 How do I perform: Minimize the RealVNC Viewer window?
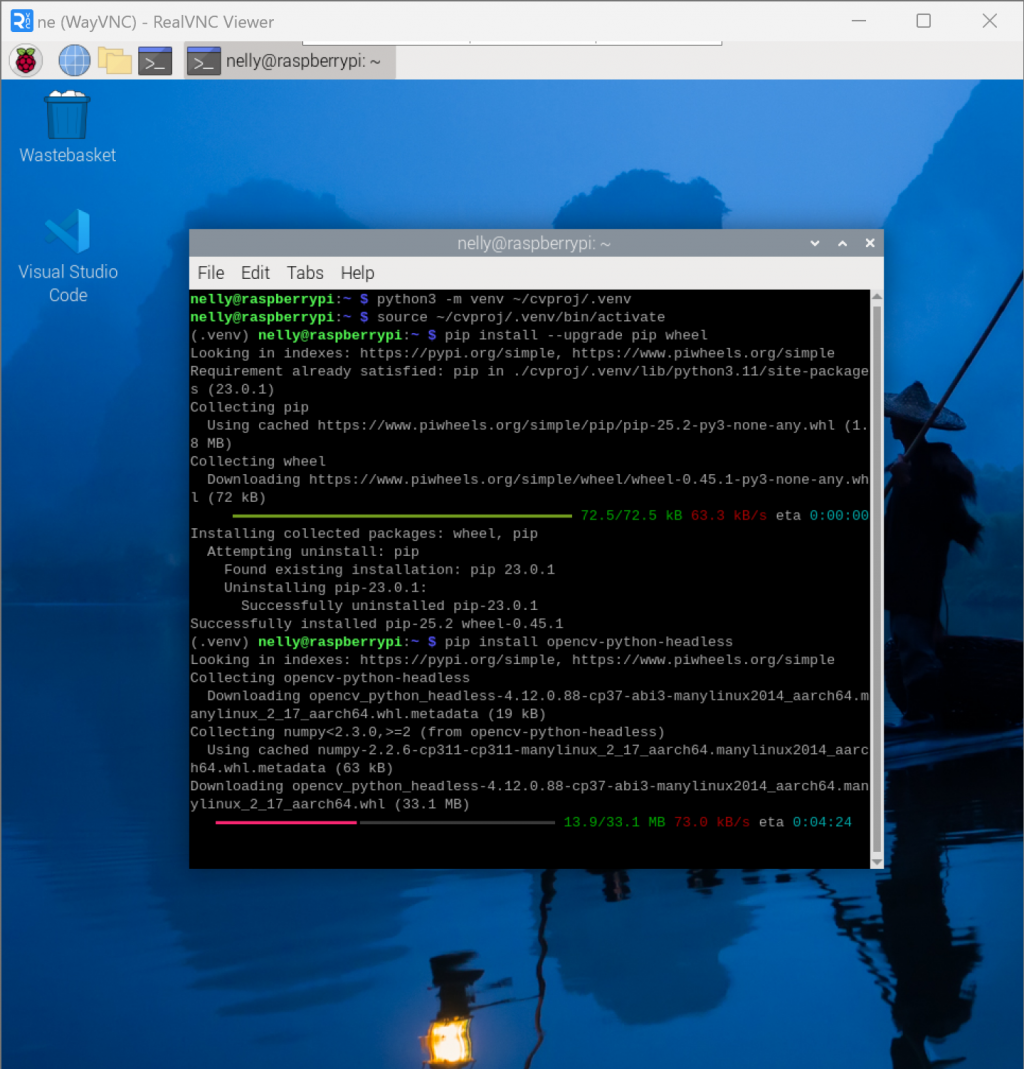point(859,21)
